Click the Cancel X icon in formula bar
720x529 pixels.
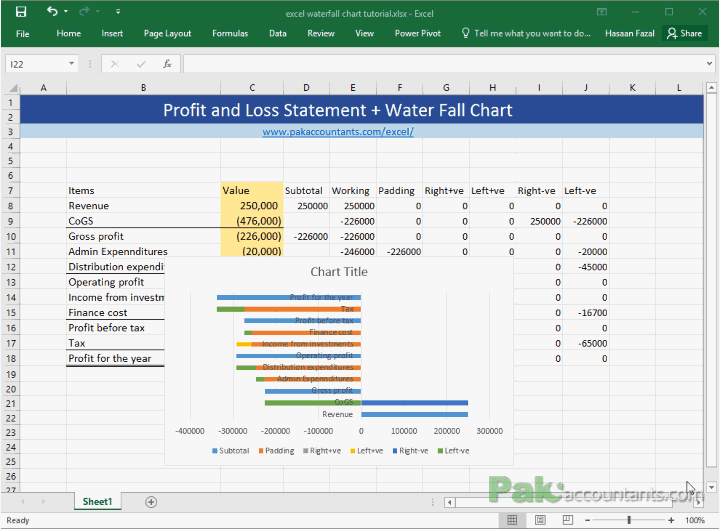coord(115,64)
